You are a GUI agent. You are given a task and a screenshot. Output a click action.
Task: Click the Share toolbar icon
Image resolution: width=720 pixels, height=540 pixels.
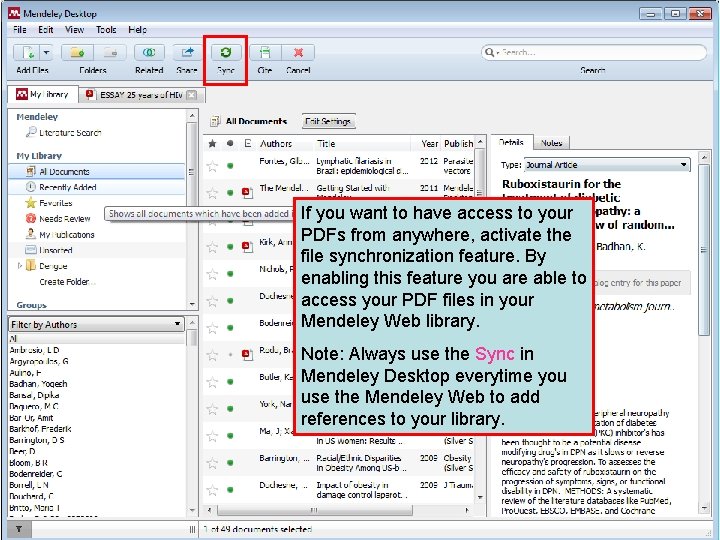point(187,53)
